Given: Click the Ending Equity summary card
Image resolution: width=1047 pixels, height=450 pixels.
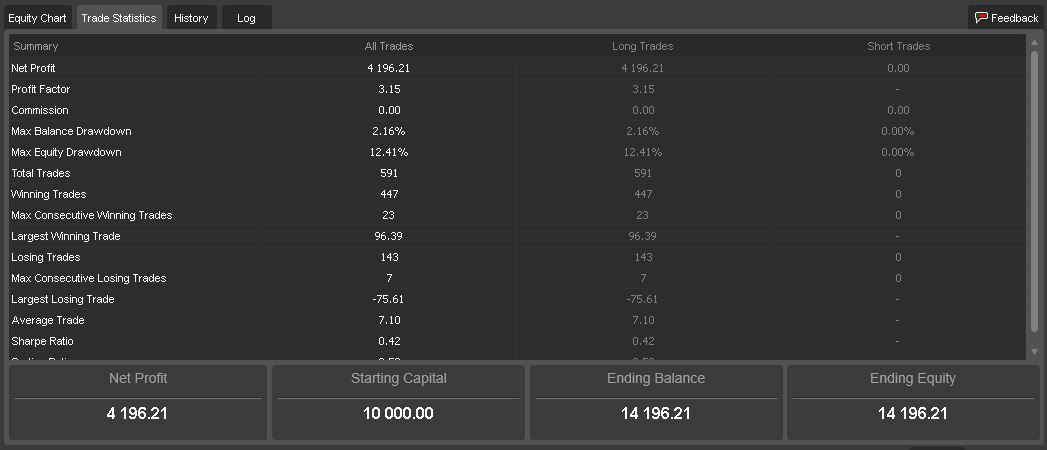Looking at the screenshot, I should (913, 402).
